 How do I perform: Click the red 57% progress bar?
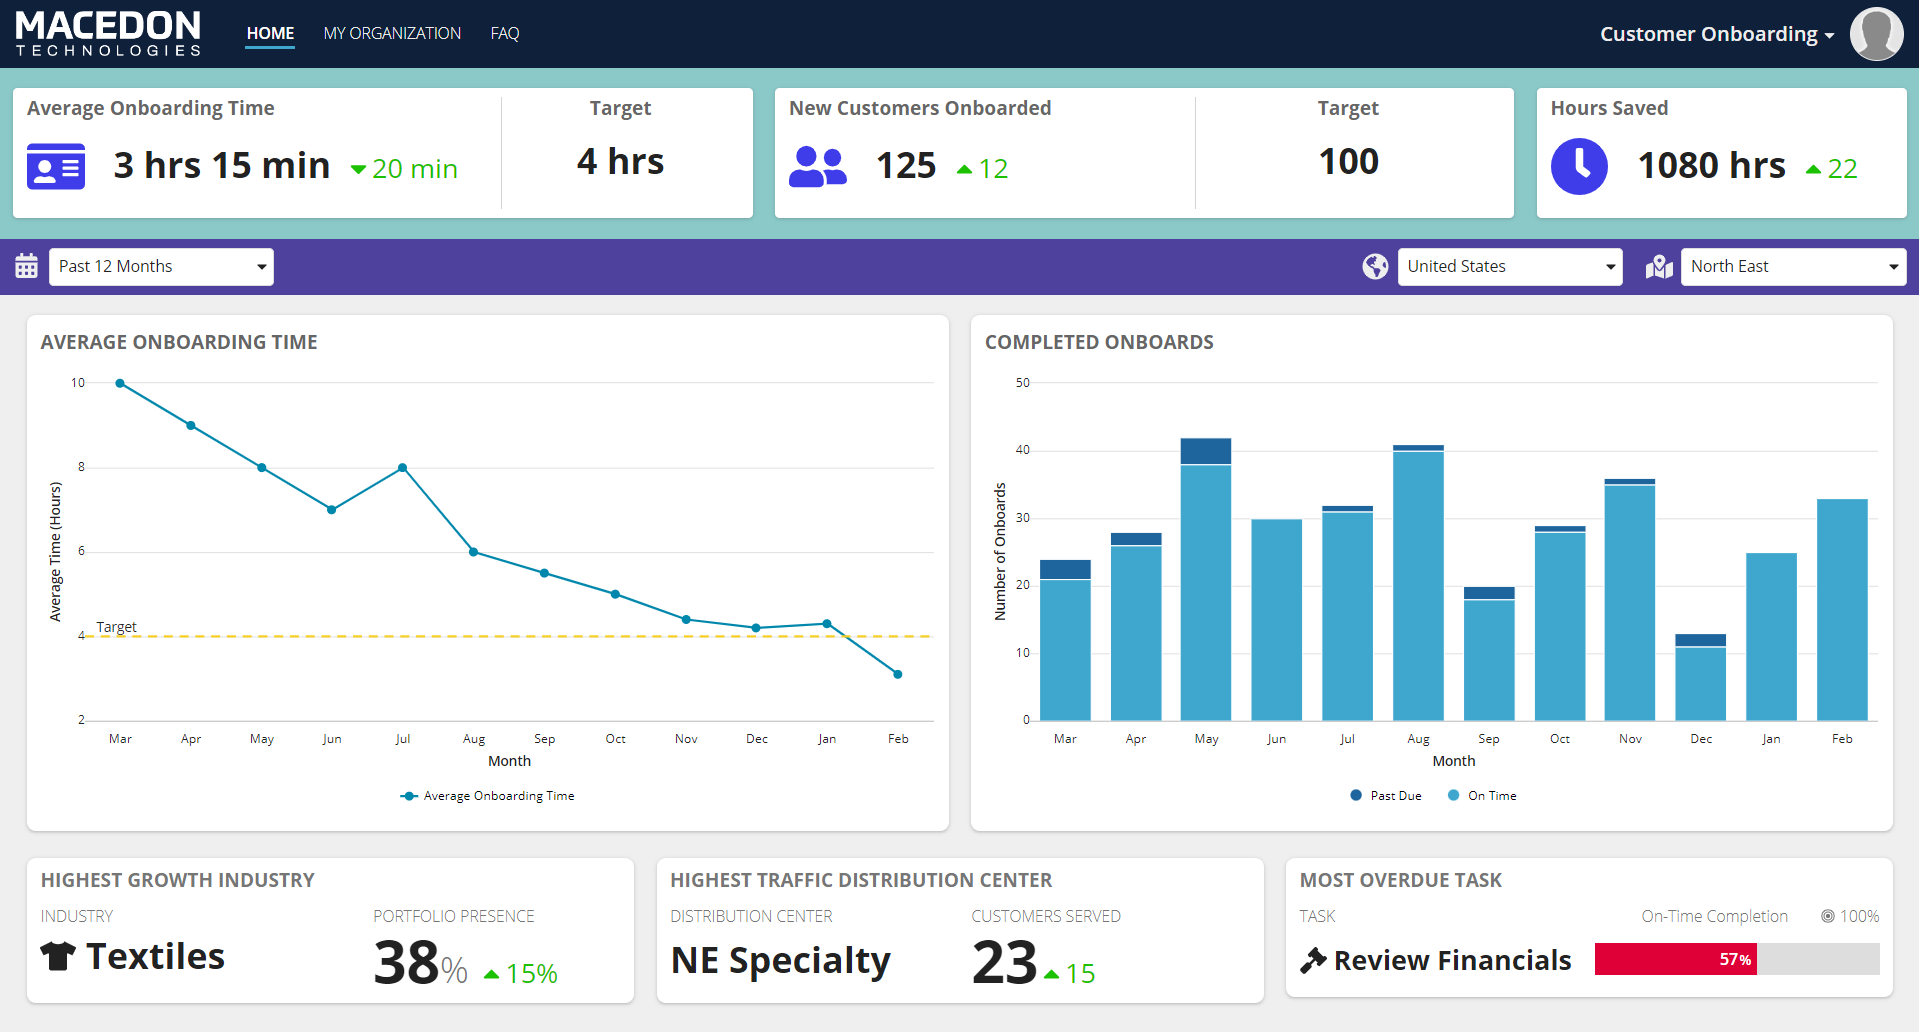[1676, 959]
